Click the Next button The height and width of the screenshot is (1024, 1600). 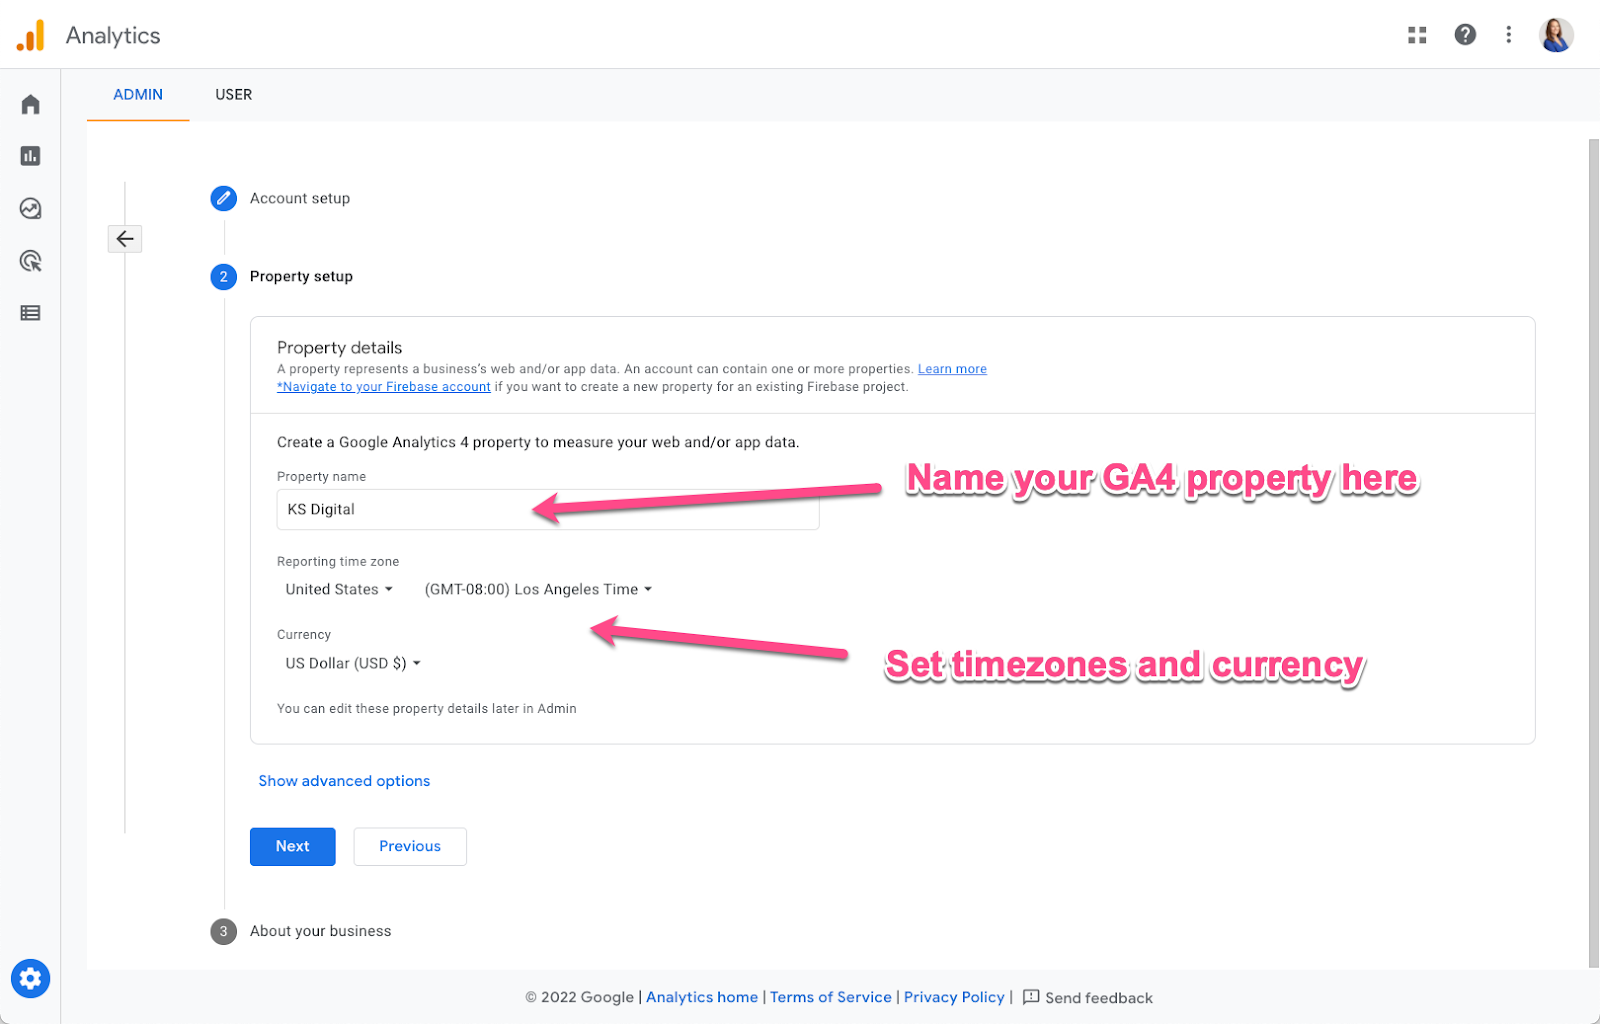[293, 846]
